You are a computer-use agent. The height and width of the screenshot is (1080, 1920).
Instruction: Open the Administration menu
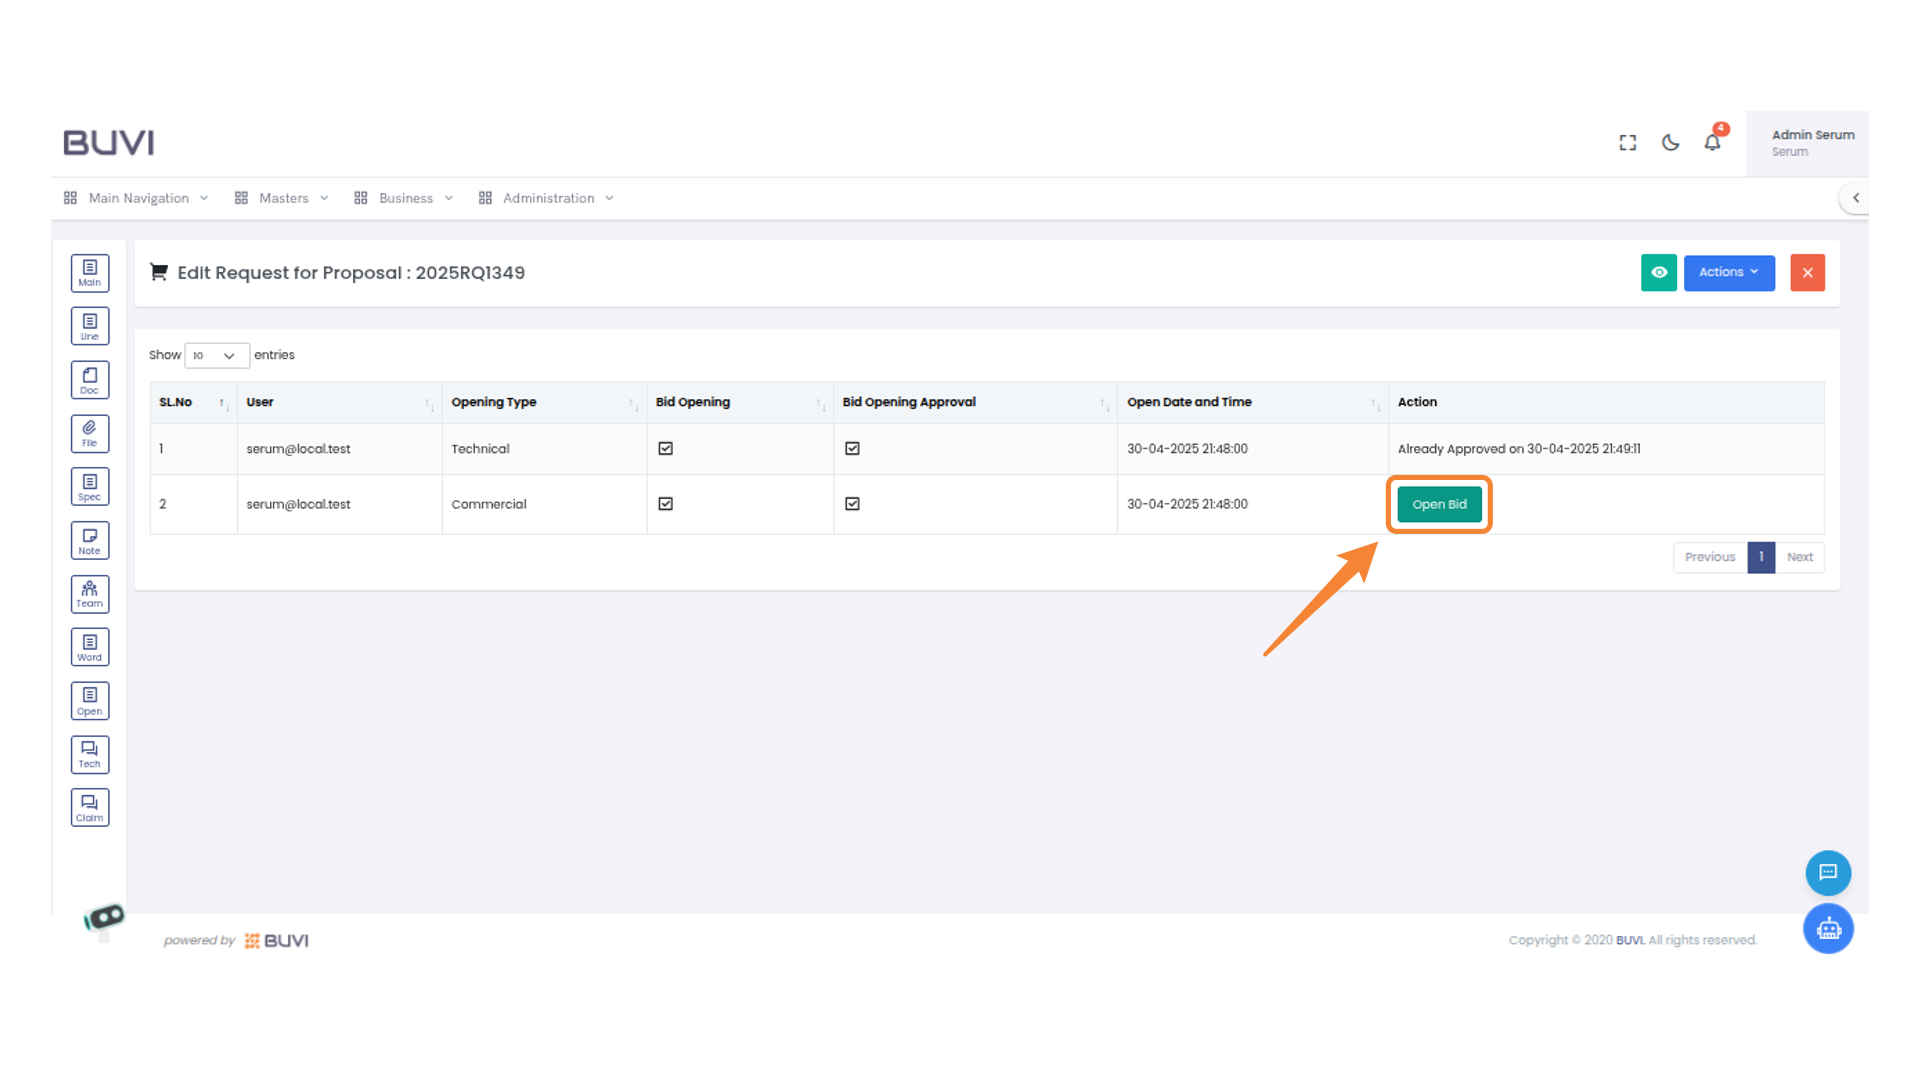click(x=548, y=198)
